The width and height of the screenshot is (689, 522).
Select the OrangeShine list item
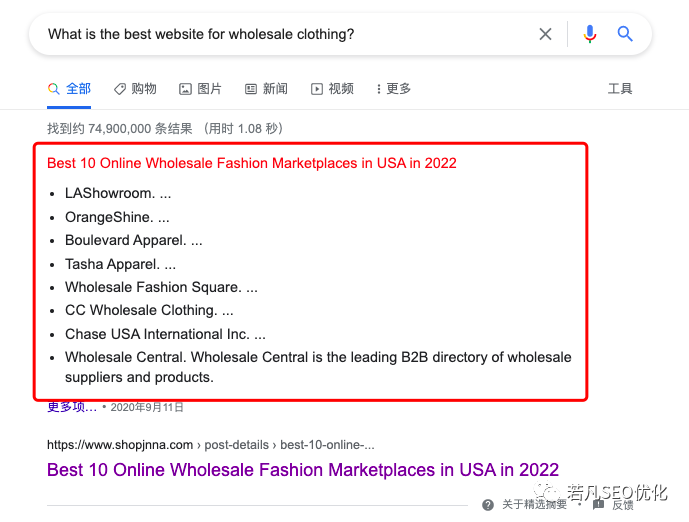pyautogui.click(x=117, y=217)
